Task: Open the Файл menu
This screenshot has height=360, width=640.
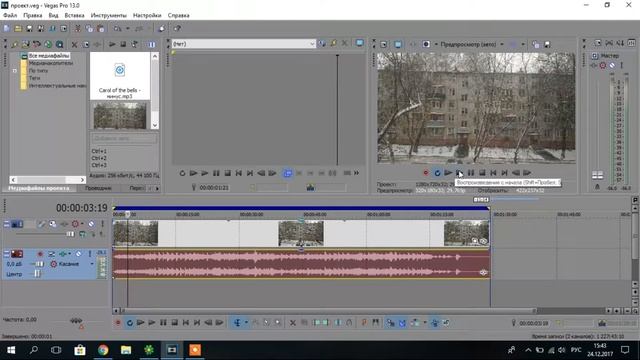Action: point(10,15)
